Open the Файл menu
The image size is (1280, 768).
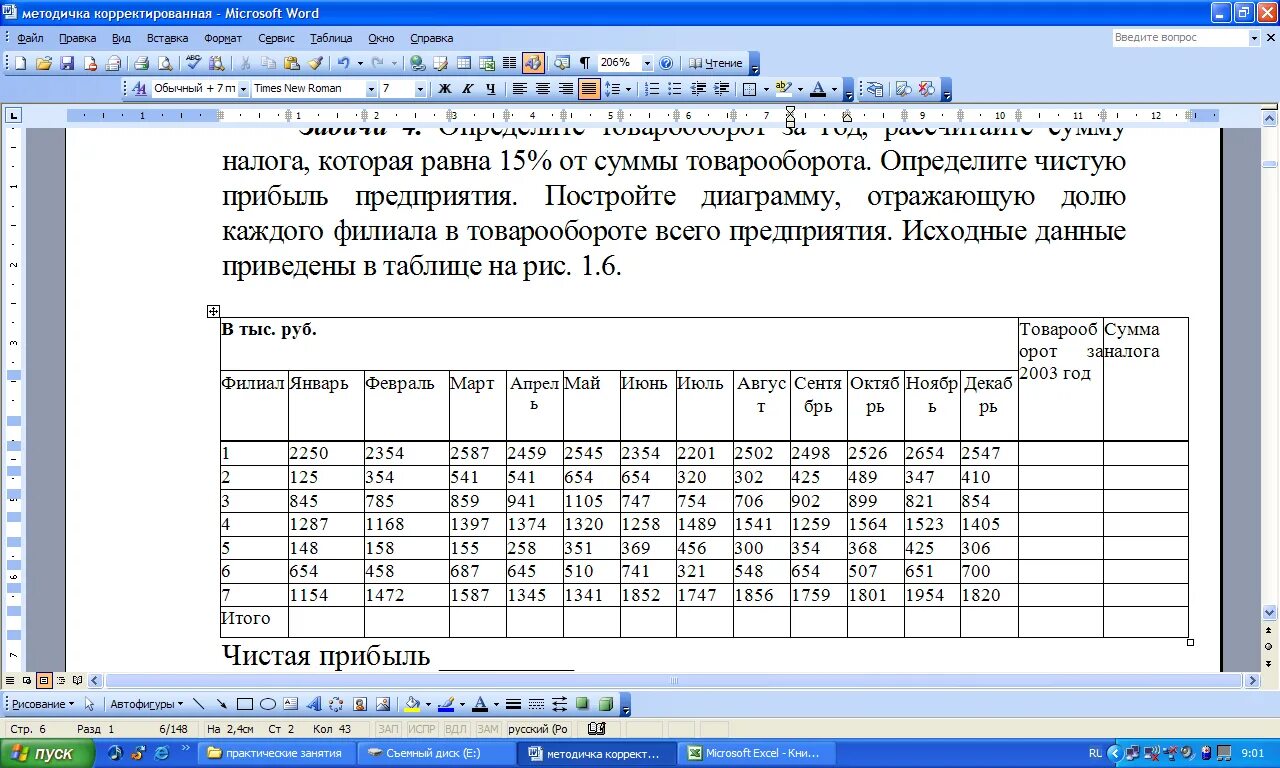point(30,38)
